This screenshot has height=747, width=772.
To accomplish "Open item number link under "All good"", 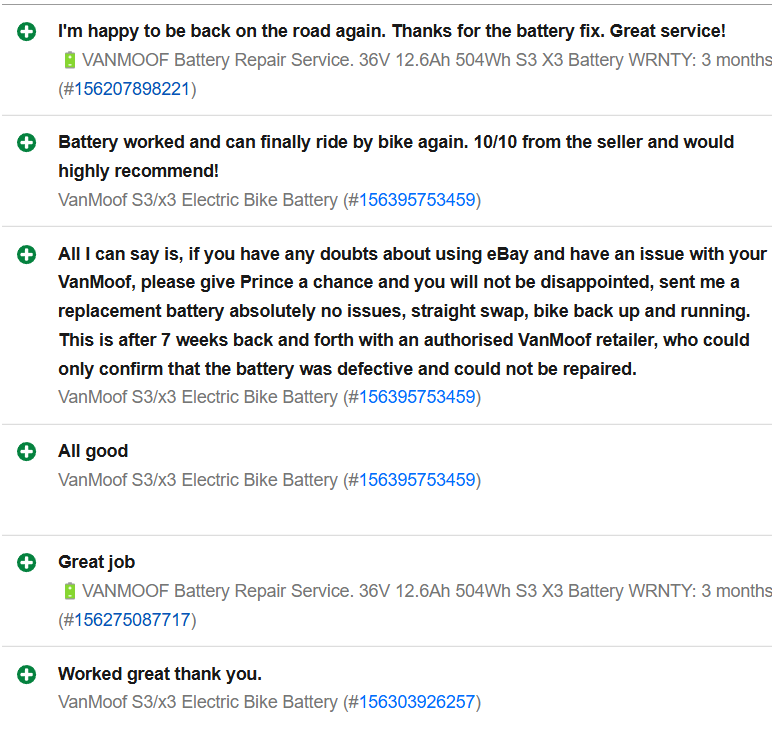I will click(417, 480).
